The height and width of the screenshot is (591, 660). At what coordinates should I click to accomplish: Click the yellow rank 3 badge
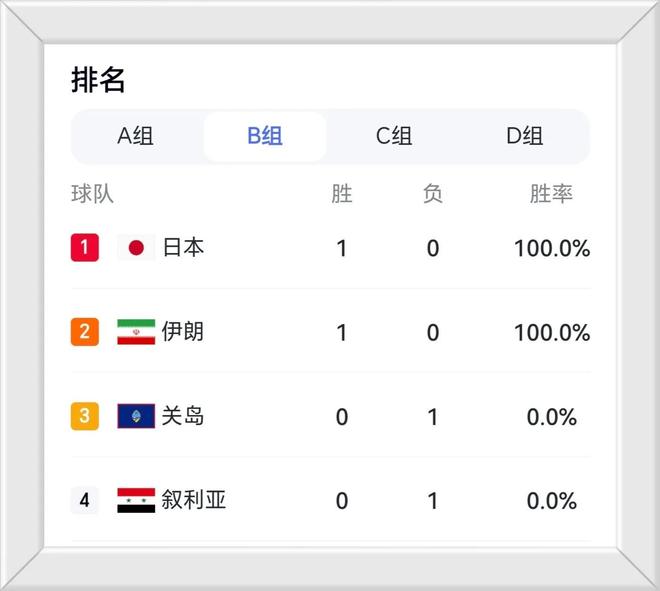click(85, 416)
